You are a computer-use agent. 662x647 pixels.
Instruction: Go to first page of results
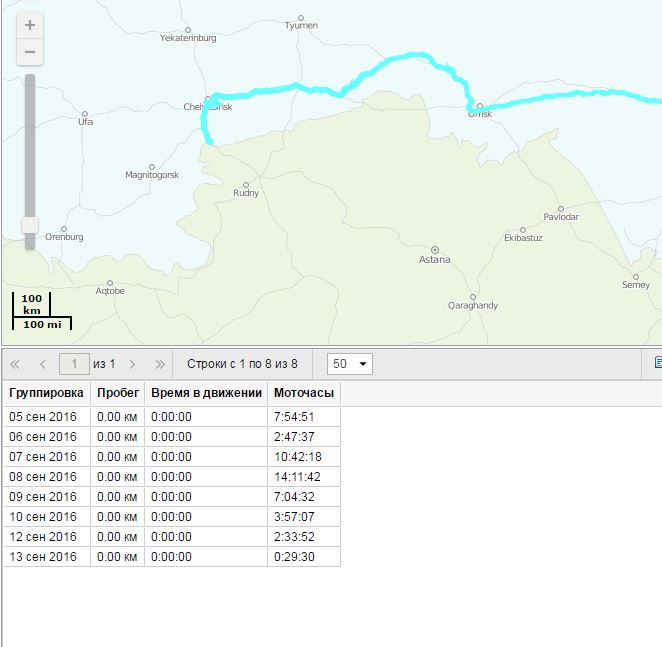tap(15, 364)
